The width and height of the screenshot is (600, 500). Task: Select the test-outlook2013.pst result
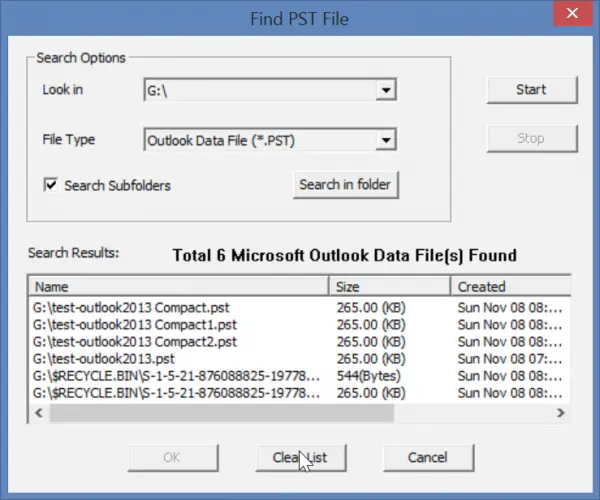(x=299, y=359)
